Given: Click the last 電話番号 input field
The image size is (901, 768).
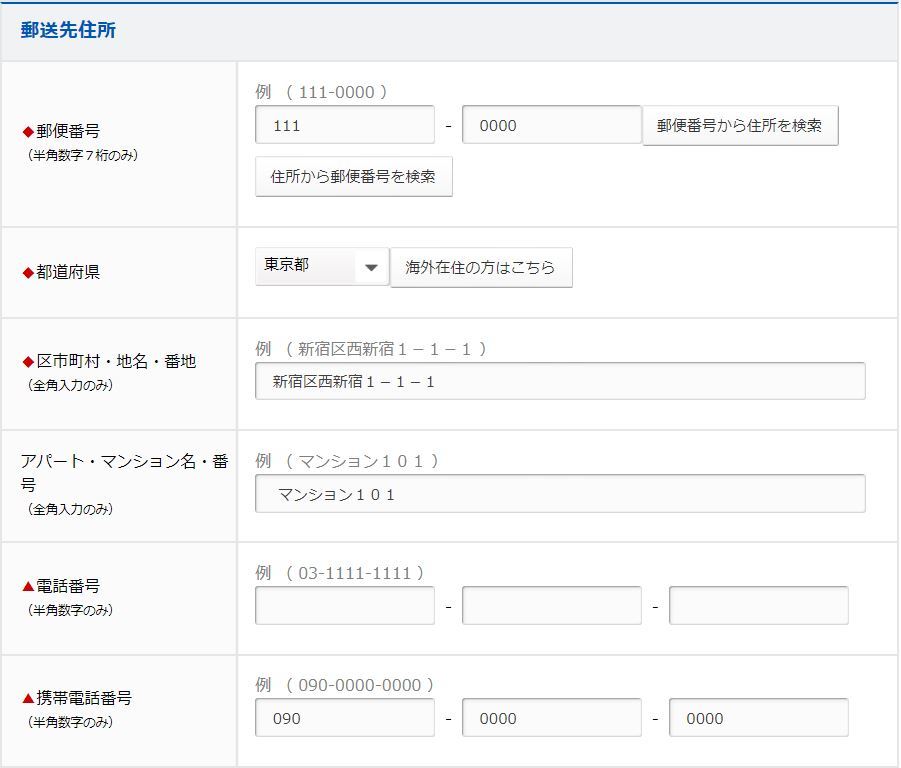Looking at the screenshot, I should 758,606.
